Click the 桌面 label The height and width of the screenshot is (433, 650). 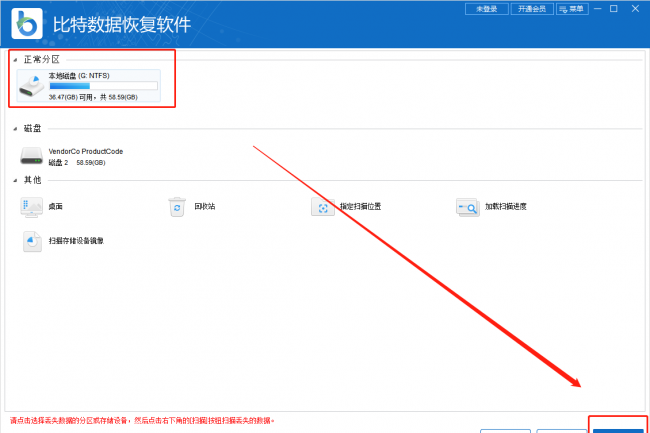pos(56,206)
